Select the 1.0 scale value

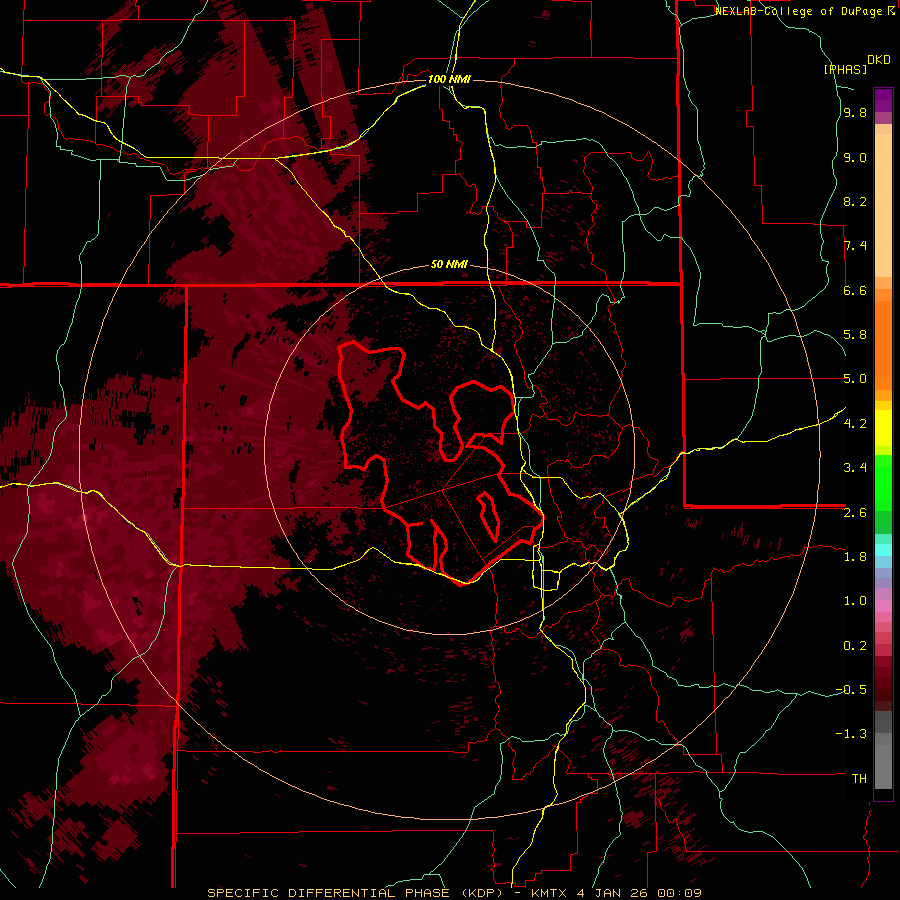pyautogui.click(x=855, y=601)
